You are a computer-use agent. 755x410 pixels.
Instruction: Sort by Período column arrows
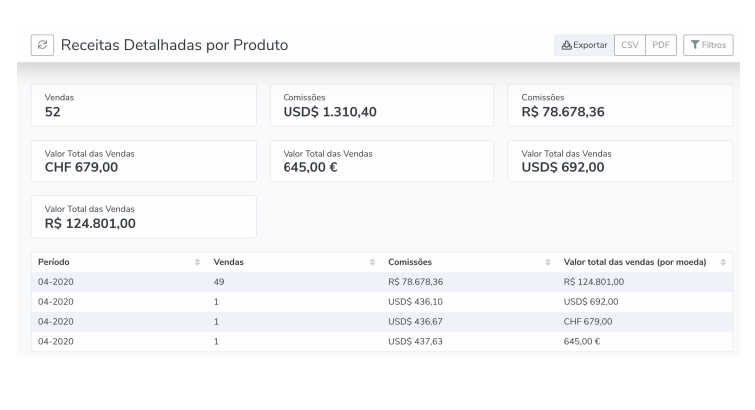pyautogui.click(x=197, y=262)
